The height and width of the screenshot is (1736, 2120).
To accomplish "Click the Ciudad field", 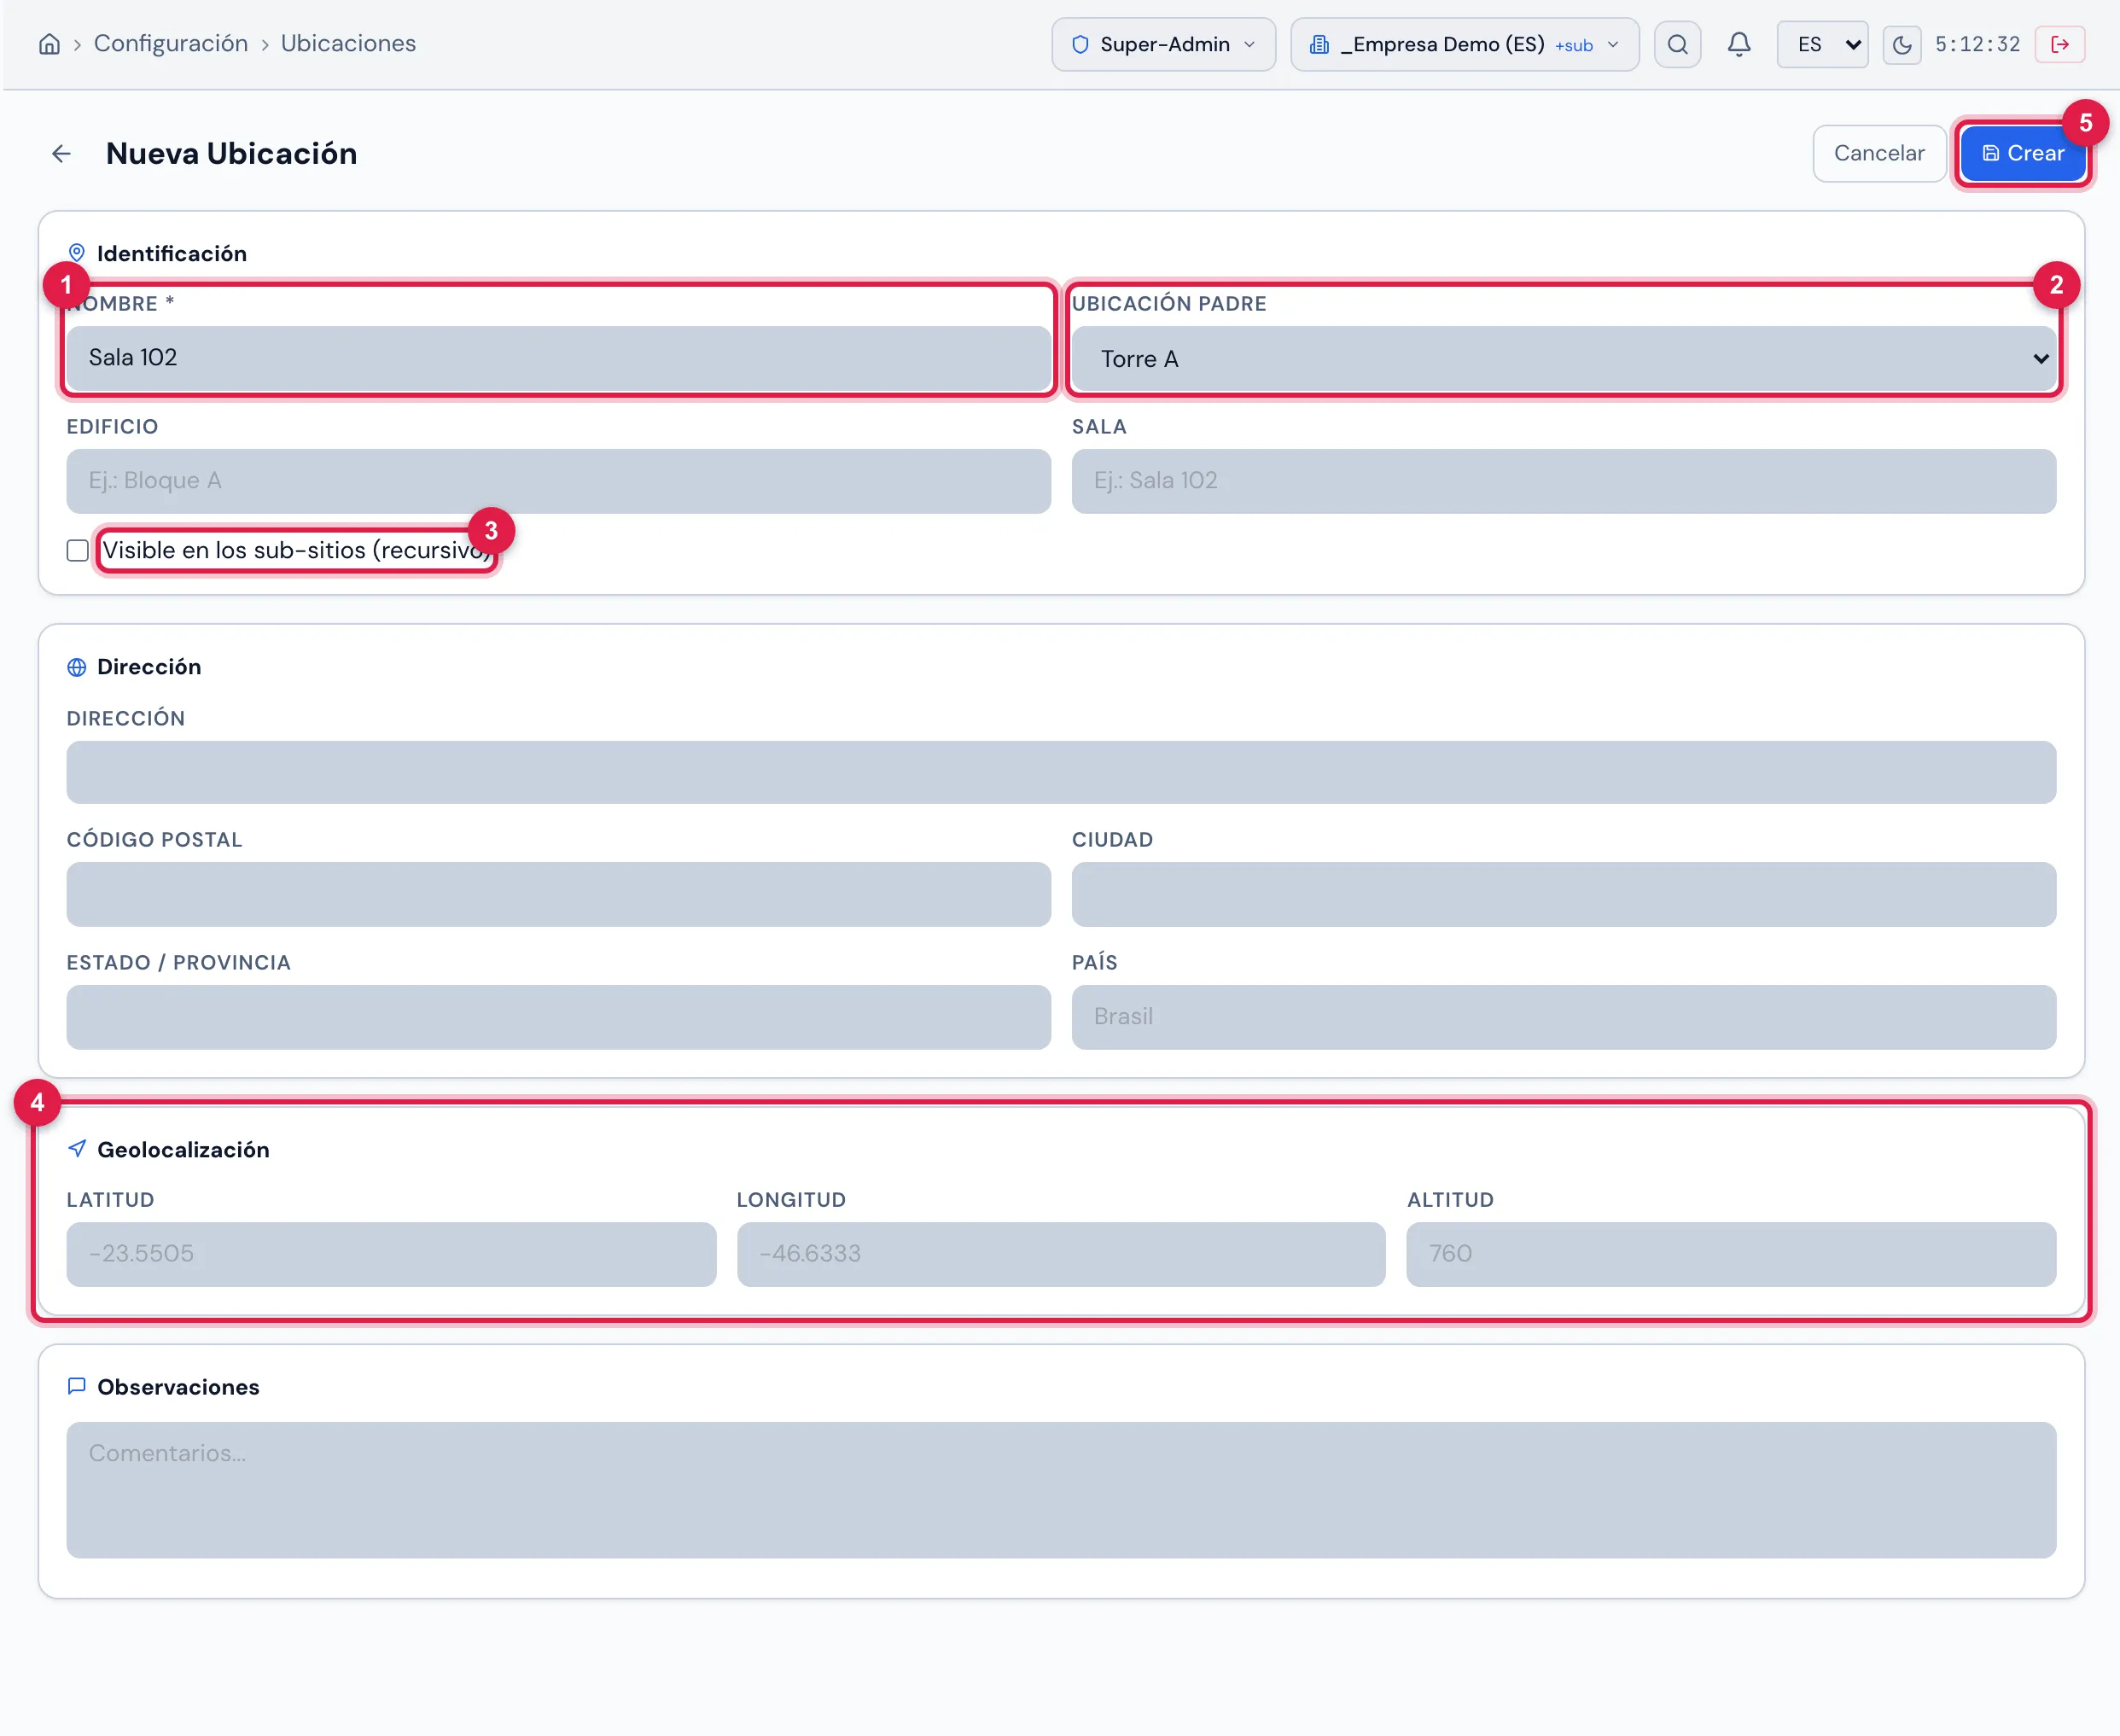I will [1563, 894].
